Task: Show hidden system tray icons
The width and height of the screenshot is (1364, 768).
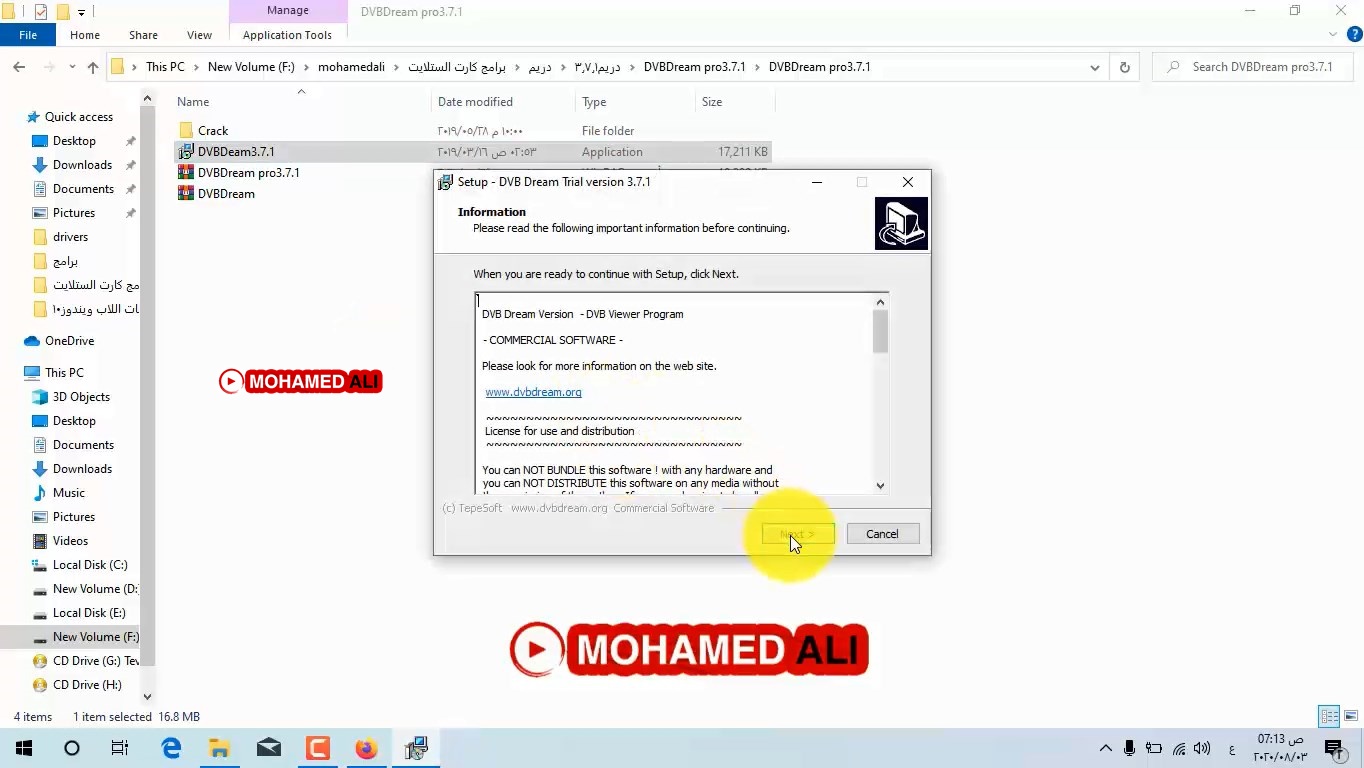Action: click(1106, 748)
